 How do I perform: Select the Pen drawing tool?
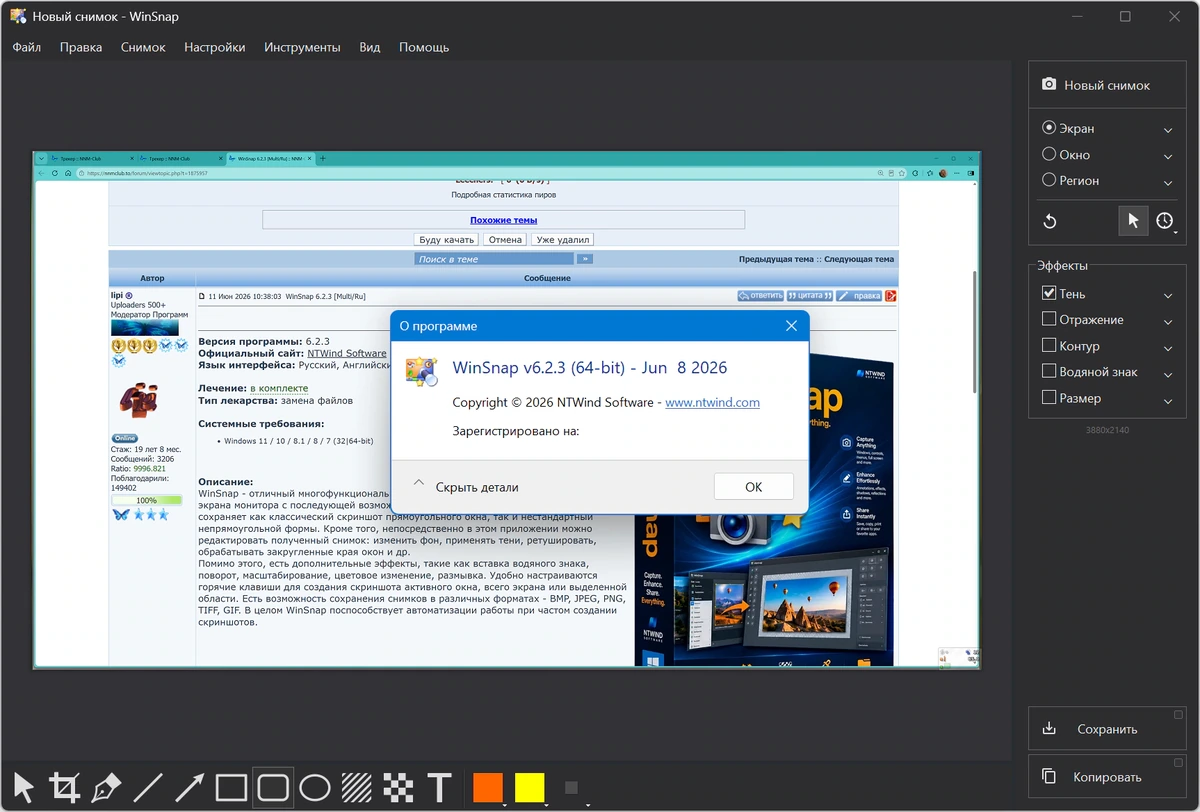pos(106,788)
